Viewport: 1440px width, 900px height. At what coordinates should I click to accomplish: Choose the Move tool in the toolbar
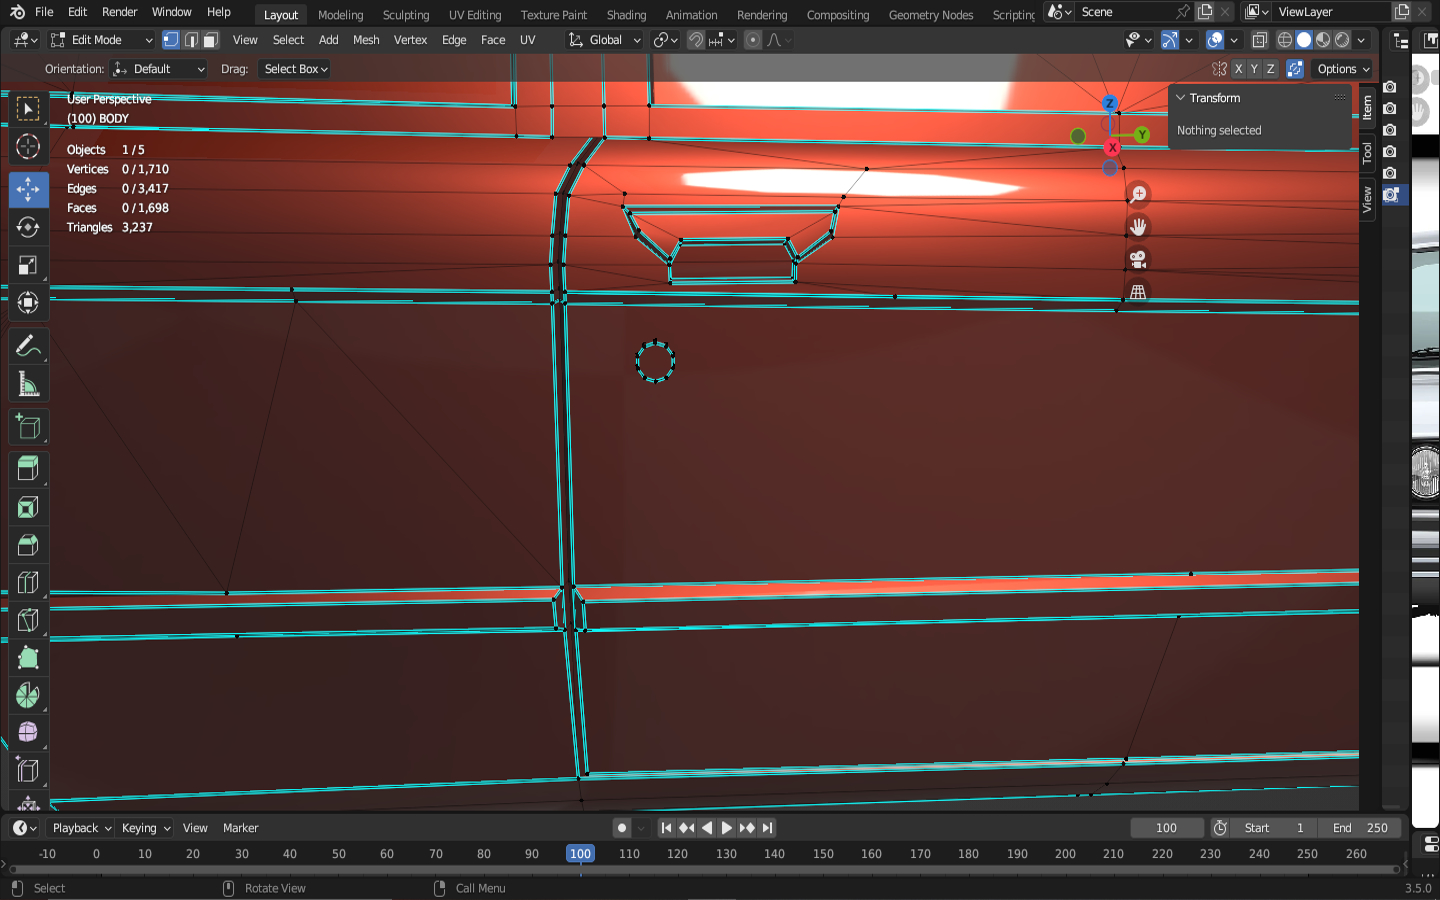point(28,189)
